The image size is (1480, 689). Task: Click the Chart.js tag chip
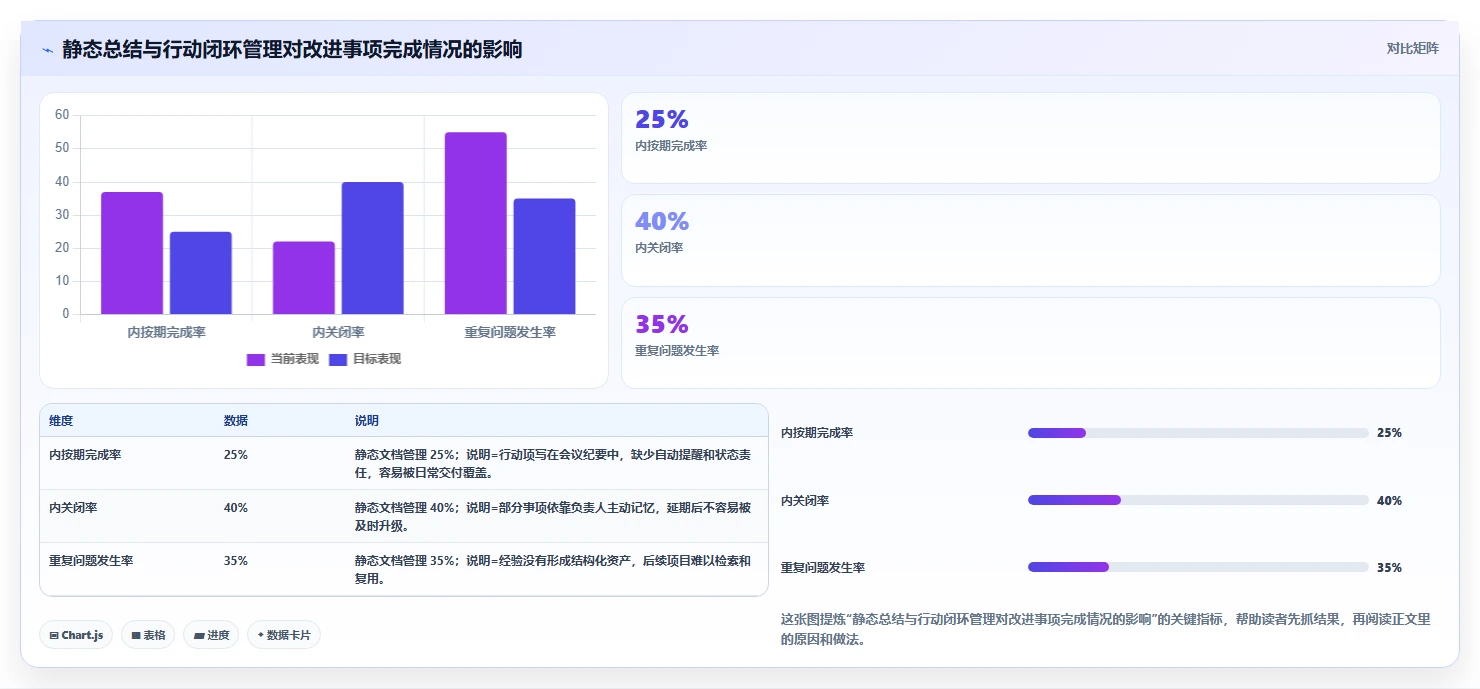(x=76, y=635)
